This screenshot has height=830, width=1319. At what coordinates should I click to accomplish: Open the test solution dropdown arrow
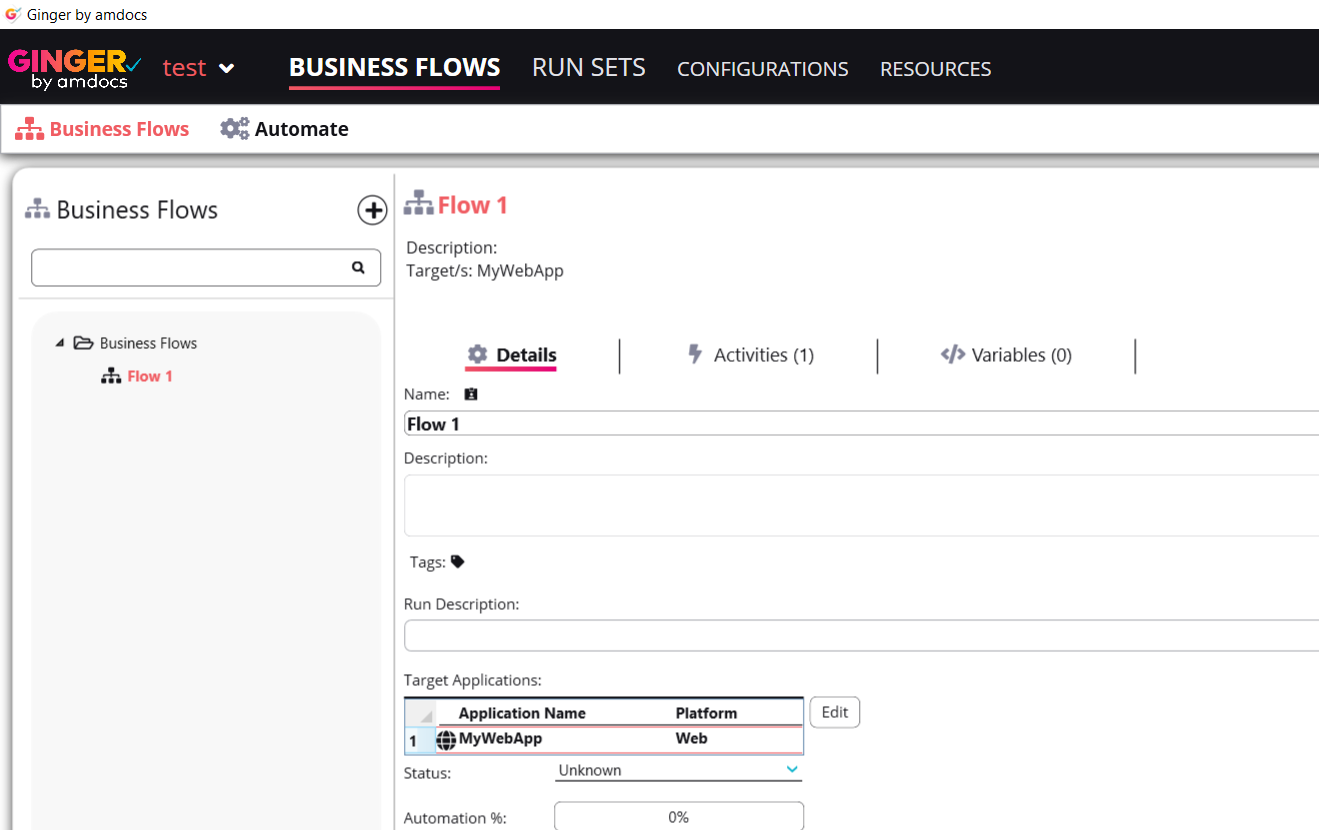[227, 69]
